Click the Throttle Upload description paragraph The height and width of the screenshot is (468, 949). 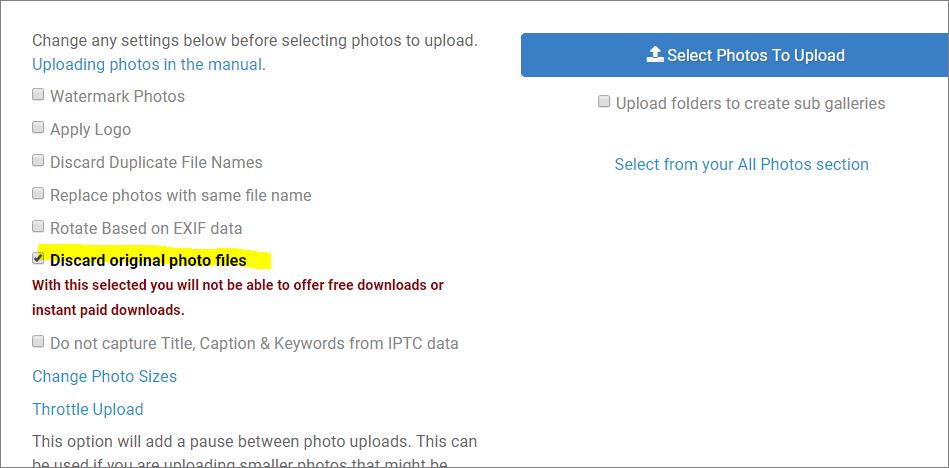(255, 452)
